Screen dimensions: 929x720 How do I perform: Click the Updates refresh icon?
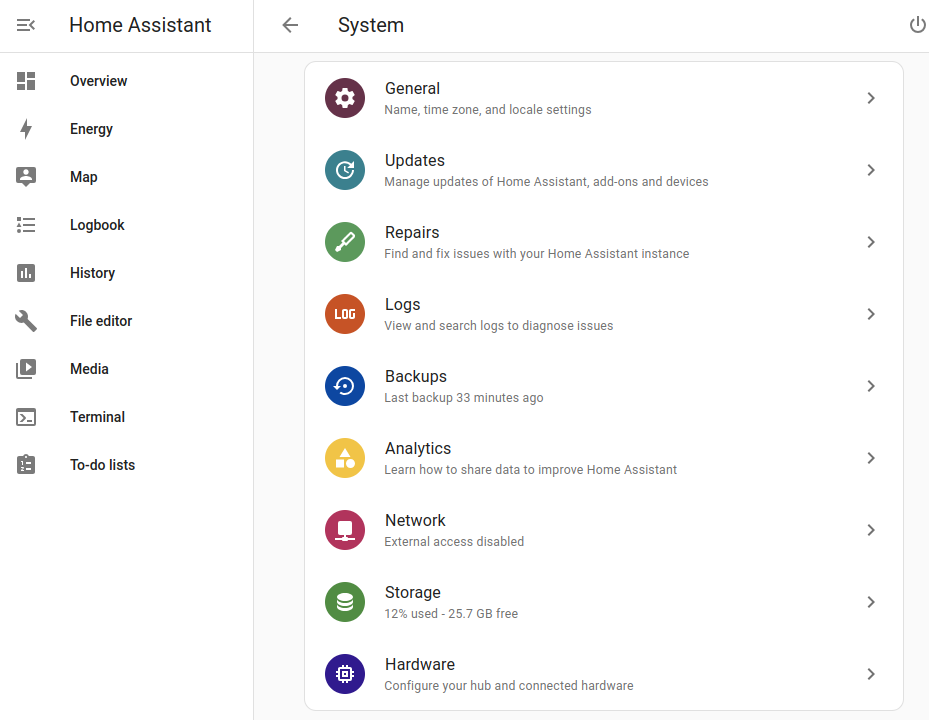(x=345, y=170)
